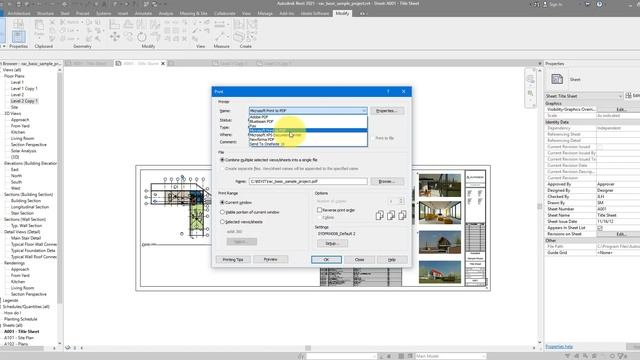
Task: Open the Manage ribbon tab
Action: tap(265, 13)
